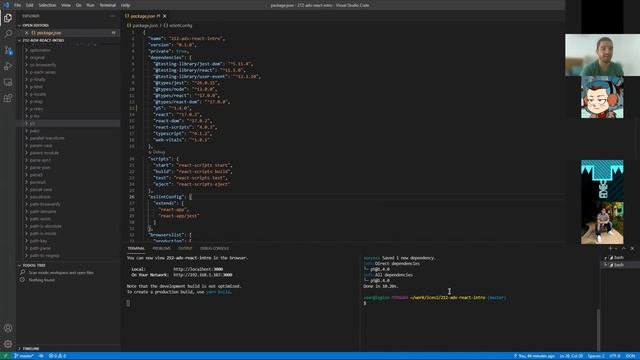Open the On Your Network URL link in terminal
This screenshot has height=360, width=640.
click(x=202, y=275)
